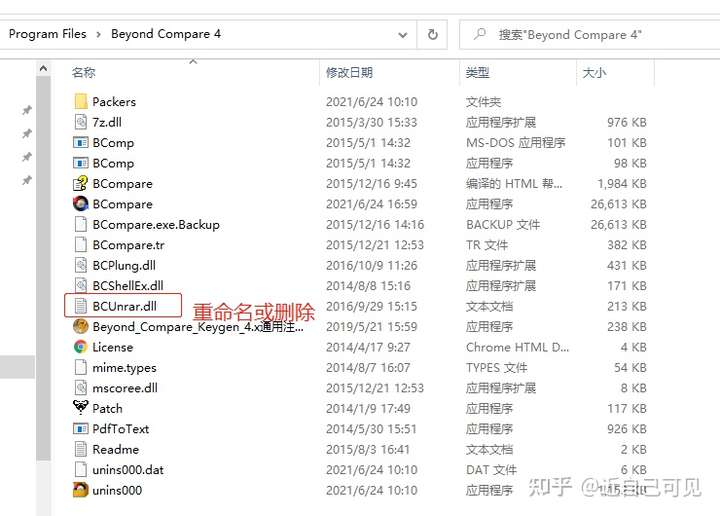Click the Patch application icon

click(x=80, y=407)
